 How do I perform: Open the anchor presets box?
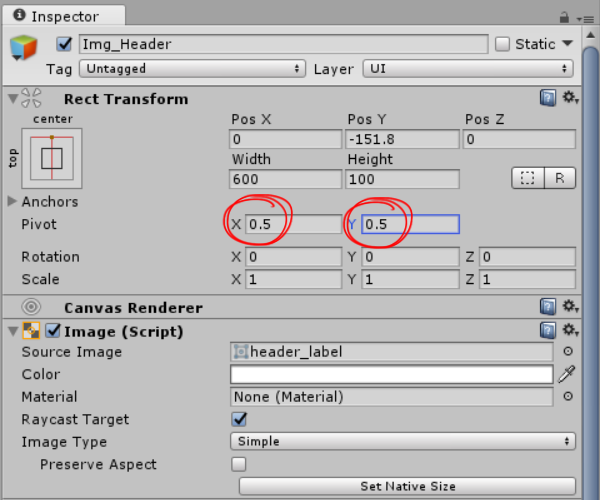[x=52, y=158]
